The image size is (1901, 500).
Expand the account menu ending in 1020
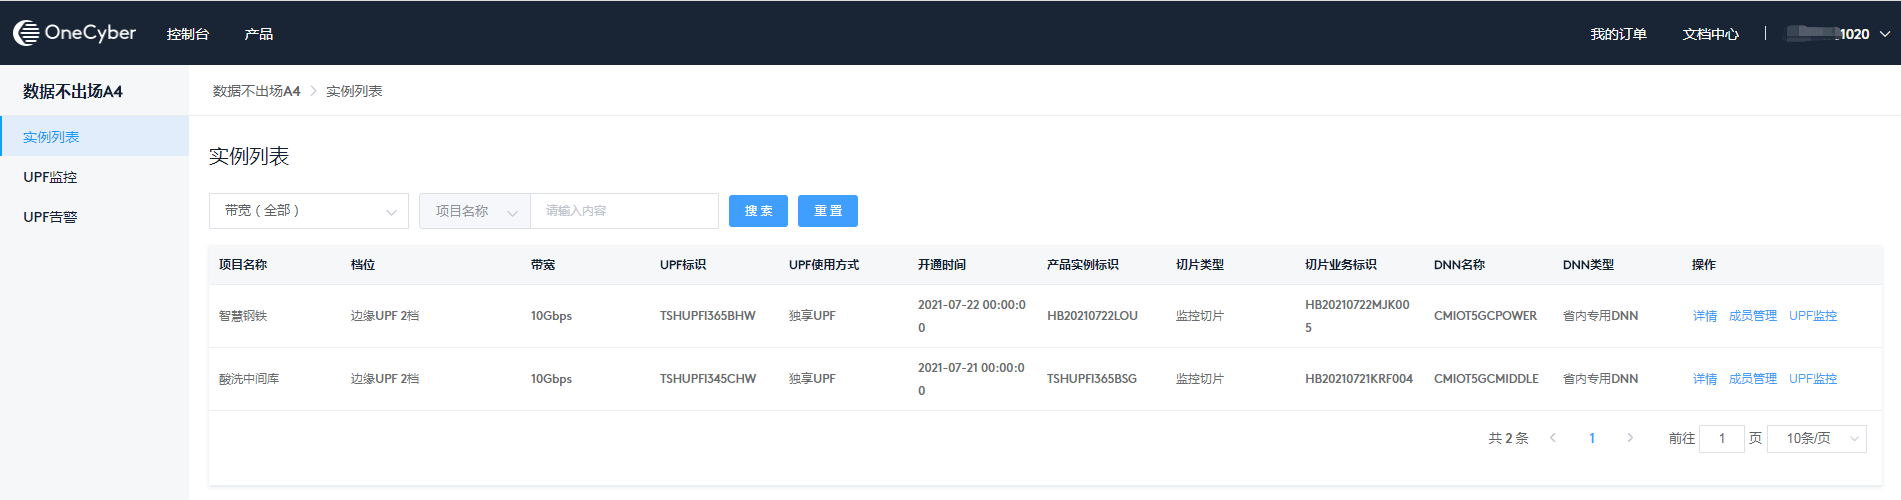pyautogui.click(x=1838, y=34)
